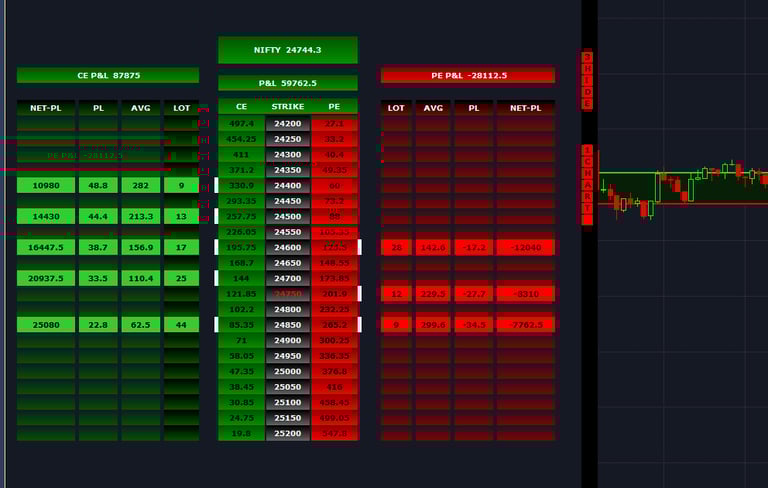Viewport: 768px width, 488px height.
Task: Click PE price 232.25
Action: [334, 310]
